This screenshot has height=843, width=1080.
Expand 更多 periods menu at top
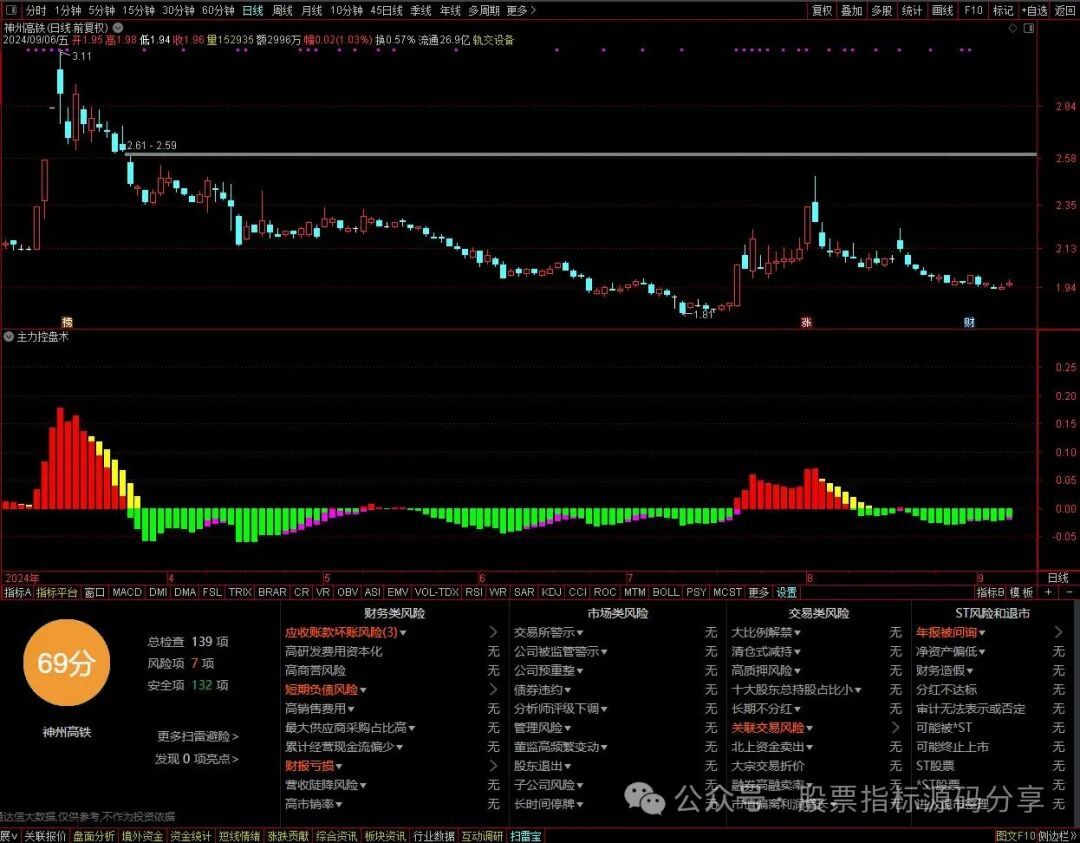point(521,10)
